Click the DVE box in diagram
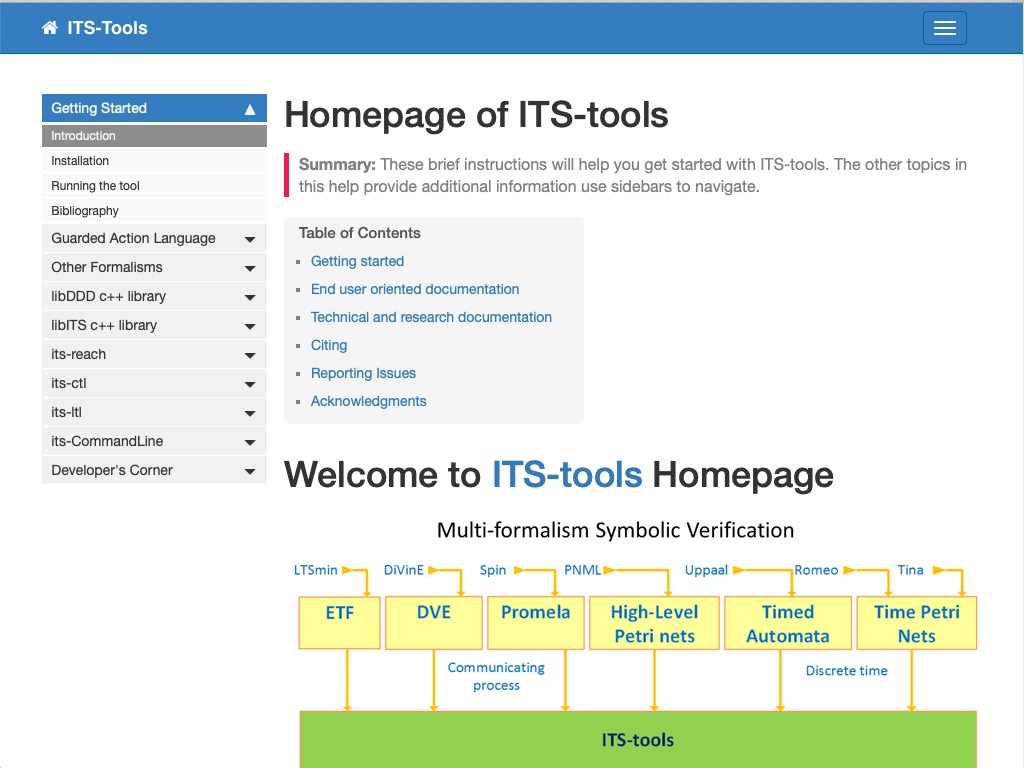Image resolution: width=1024 pixels, height=768 pixels. (434, 622)
